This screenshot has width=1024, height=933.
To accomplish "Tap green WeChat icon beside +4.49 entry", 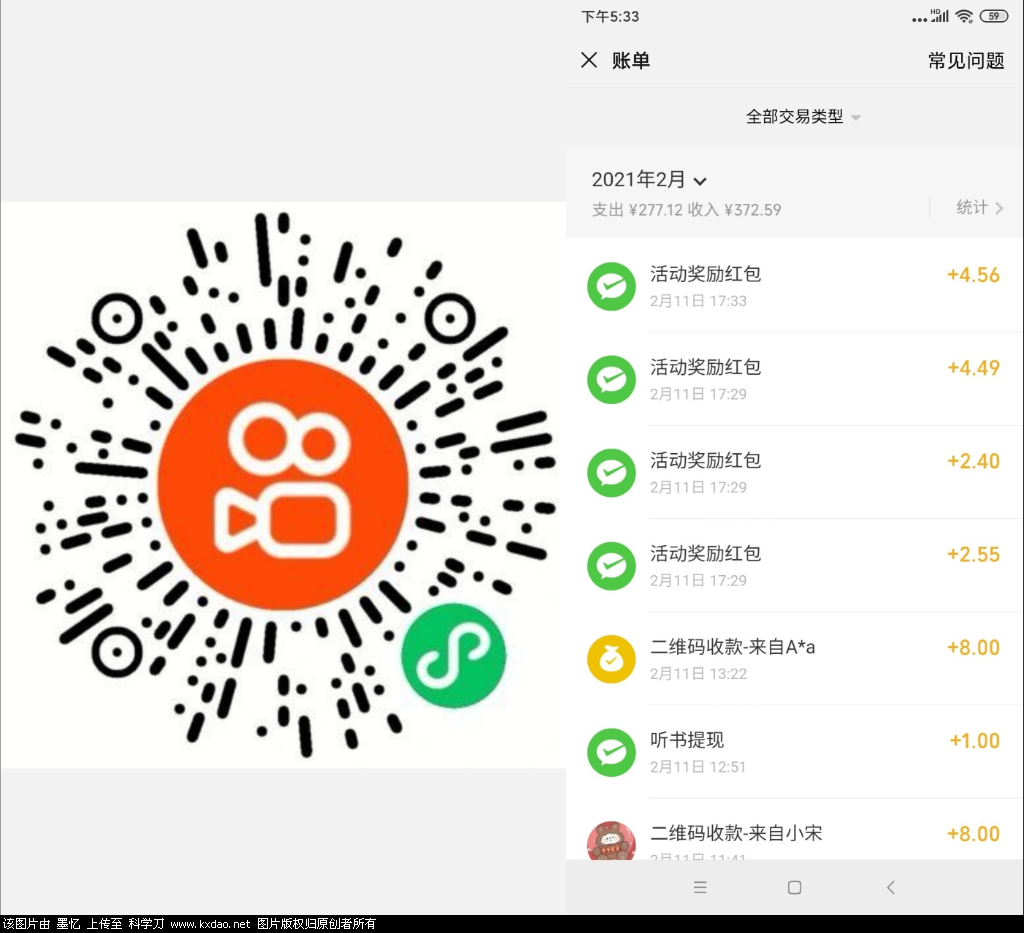I will [611, 379].
